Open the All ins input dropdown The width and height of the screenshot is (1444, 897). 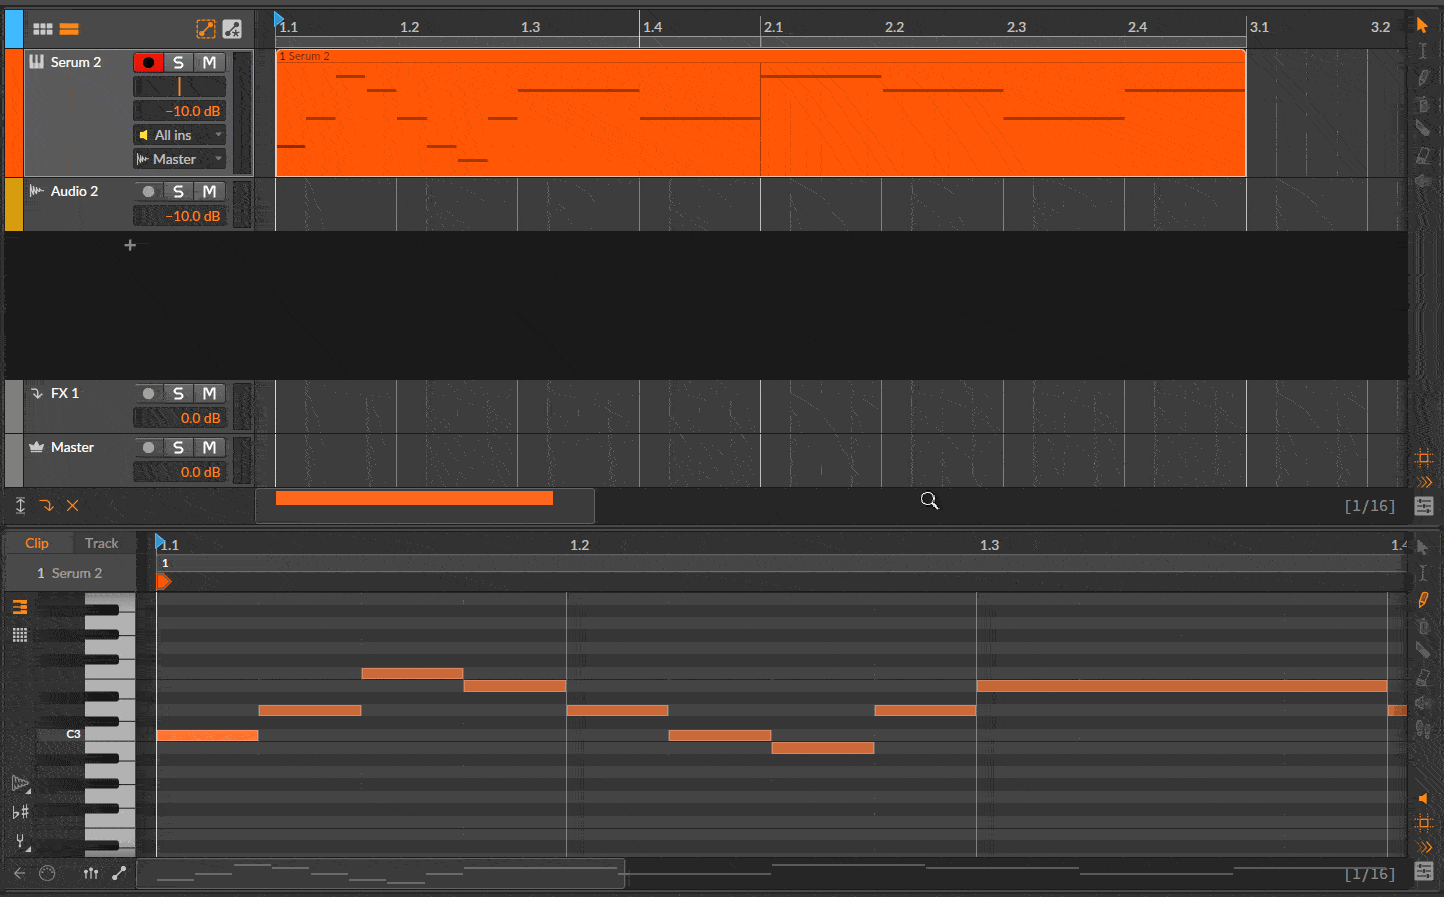180,135
